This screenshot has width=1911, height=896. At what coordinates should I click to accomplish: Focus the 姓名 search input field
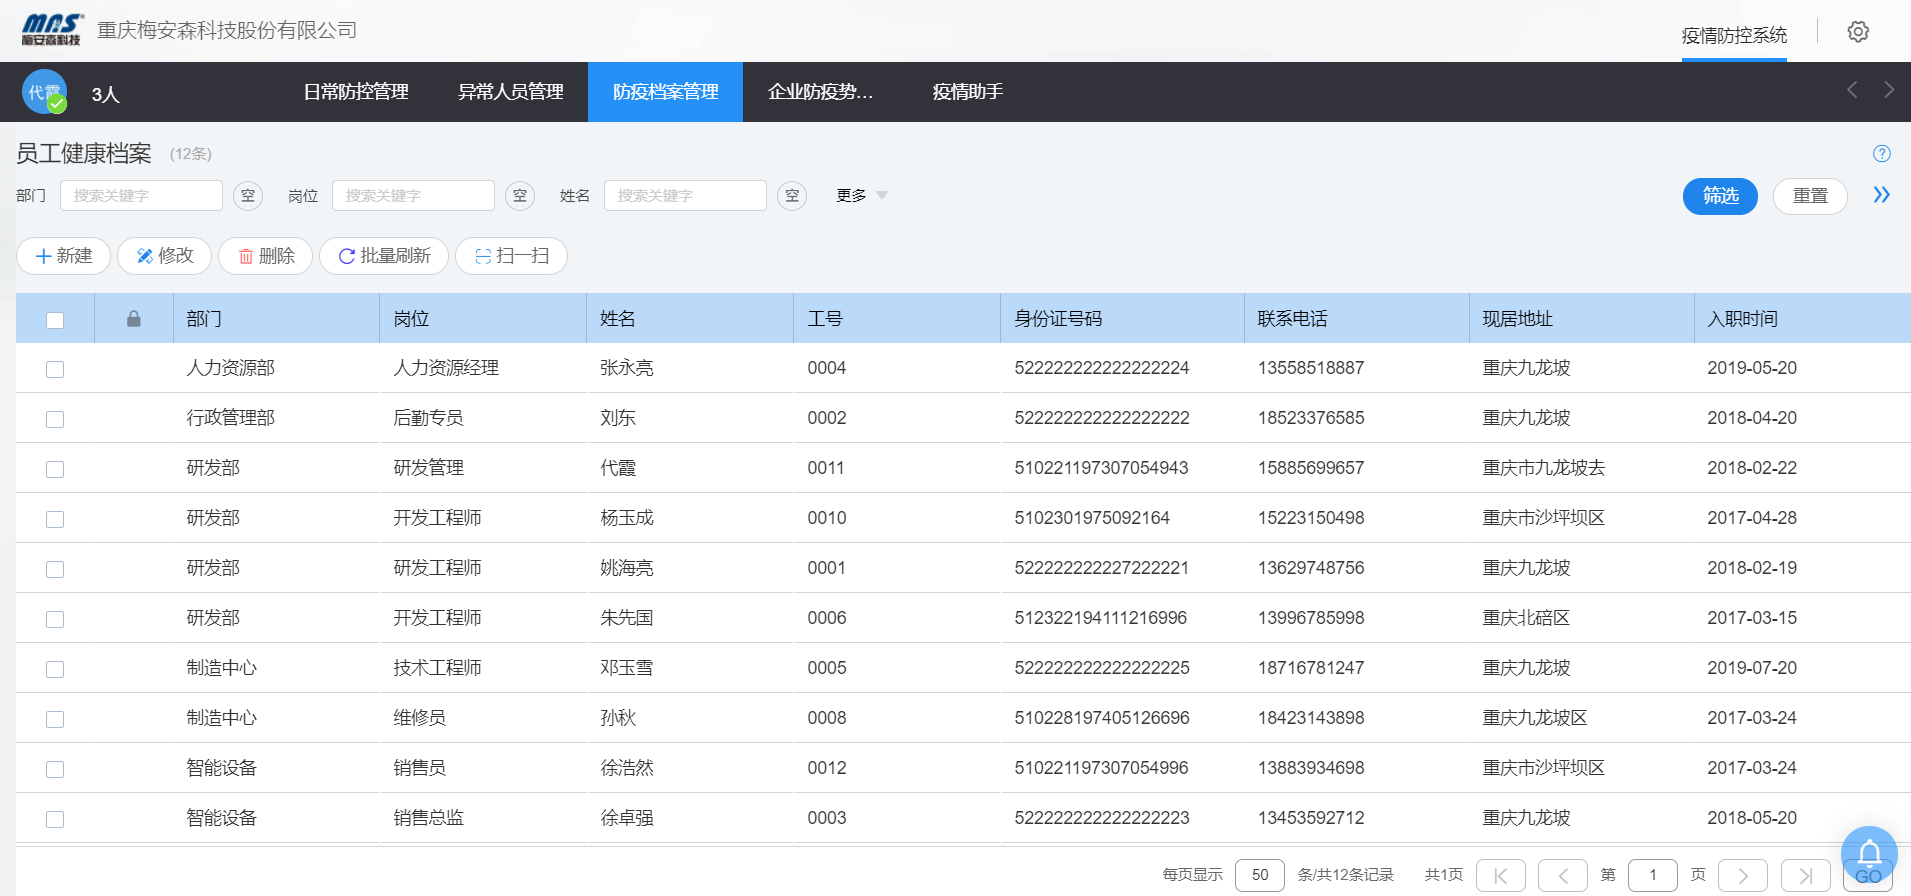click(685, 196)
